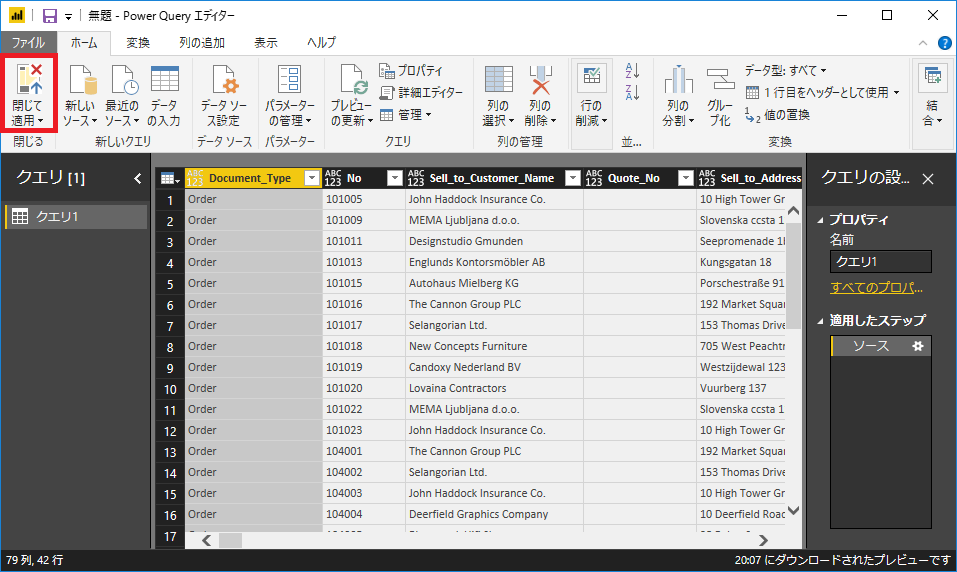This screenshot has height=572, width=957.
Task: Click 値の置換 (Replace Values)
Action: pyautogui.click(x=778, y=115)
